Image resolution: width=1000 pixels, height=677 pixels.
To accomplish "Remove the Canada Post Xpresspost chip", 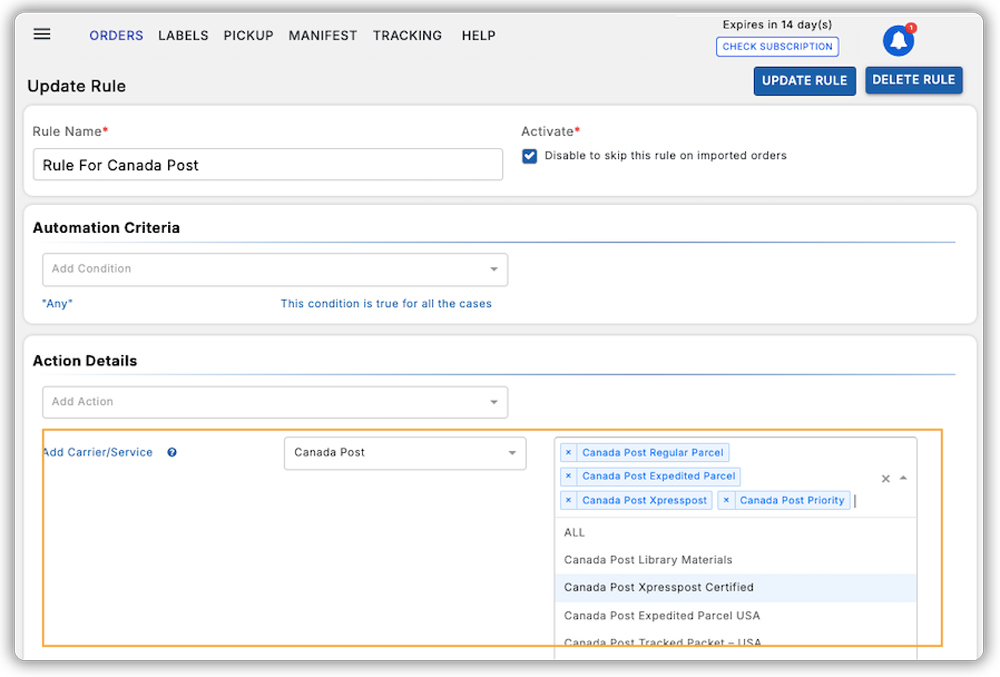I will pyautogui.click(x=568, y=500).
